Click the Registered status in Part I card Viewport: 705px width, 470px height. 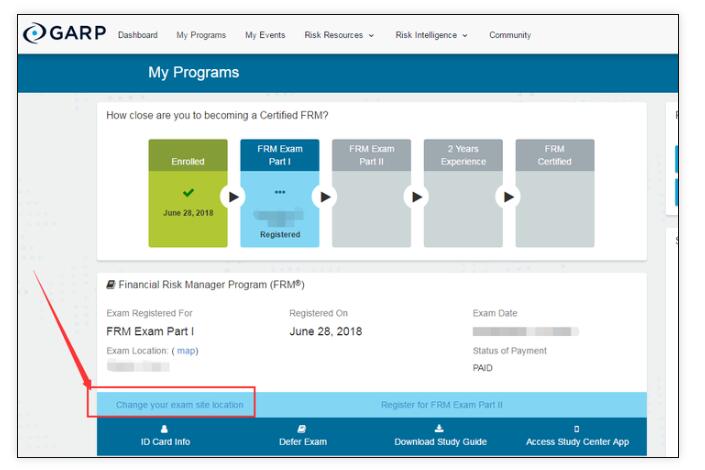280,234
